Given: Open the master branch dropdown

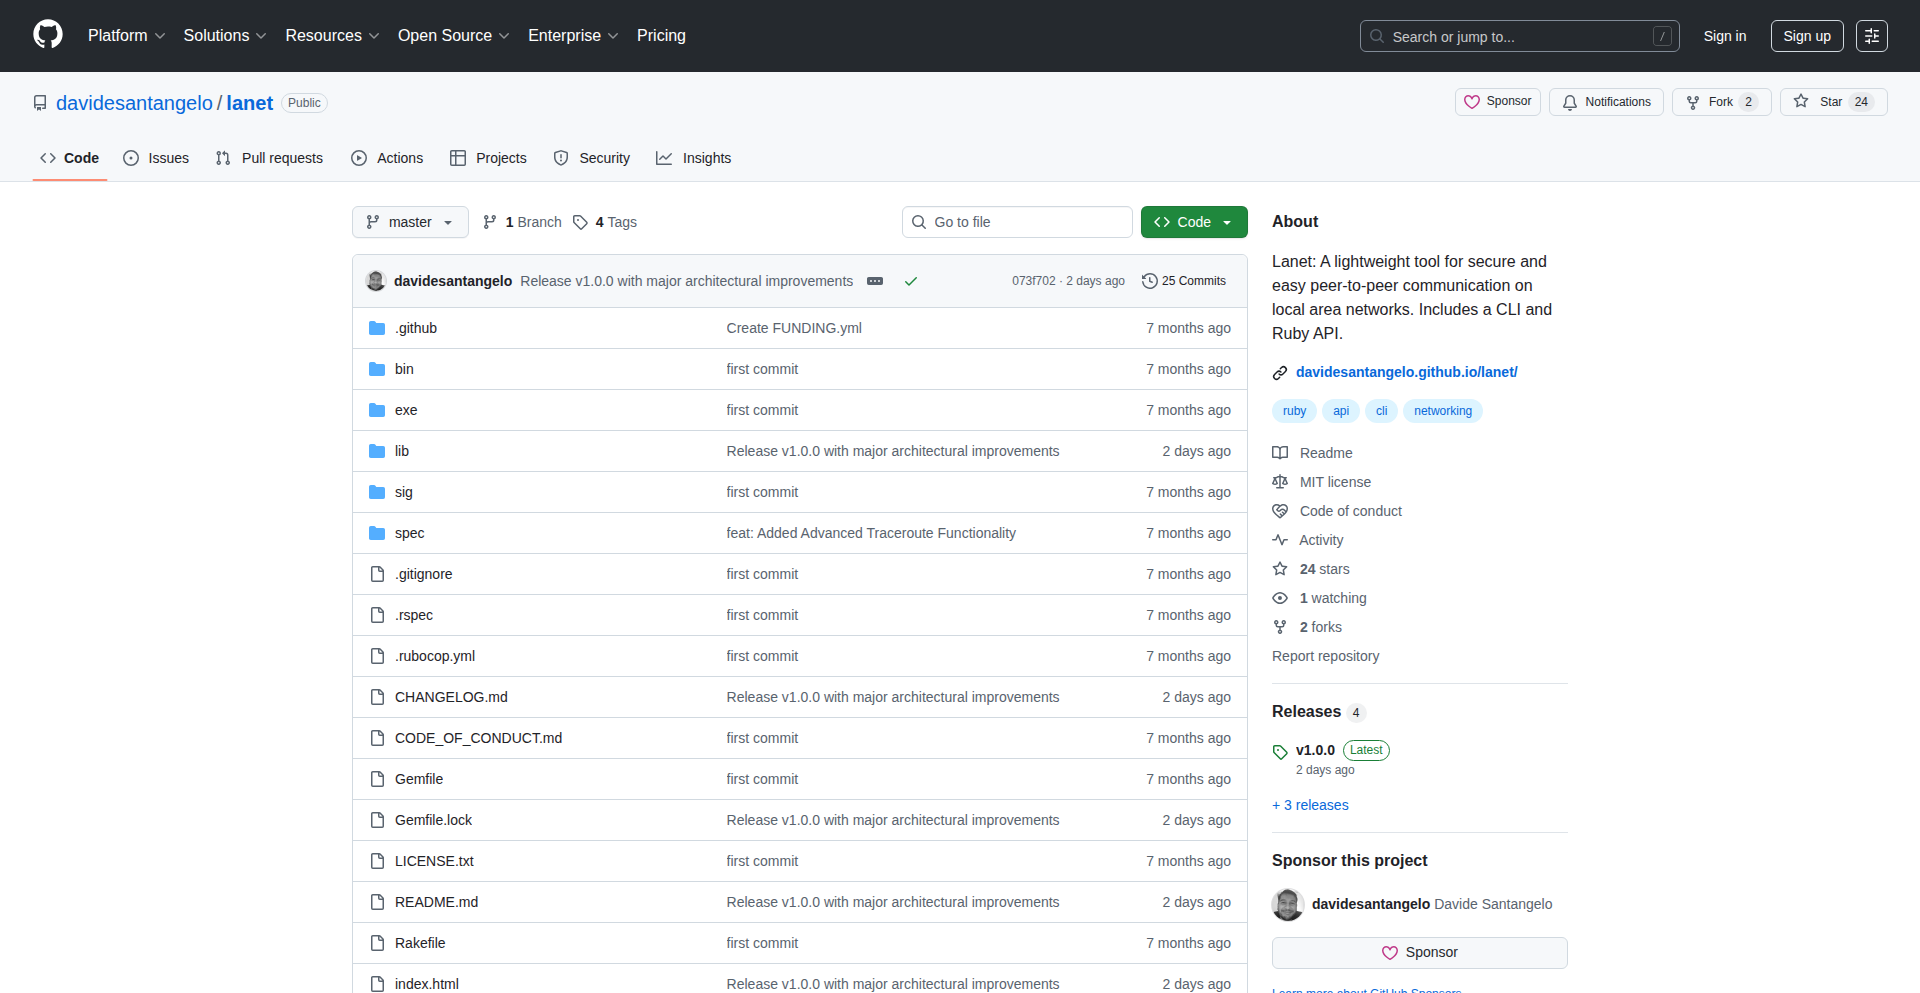Looking at the screenshot, I should point(410,222).
